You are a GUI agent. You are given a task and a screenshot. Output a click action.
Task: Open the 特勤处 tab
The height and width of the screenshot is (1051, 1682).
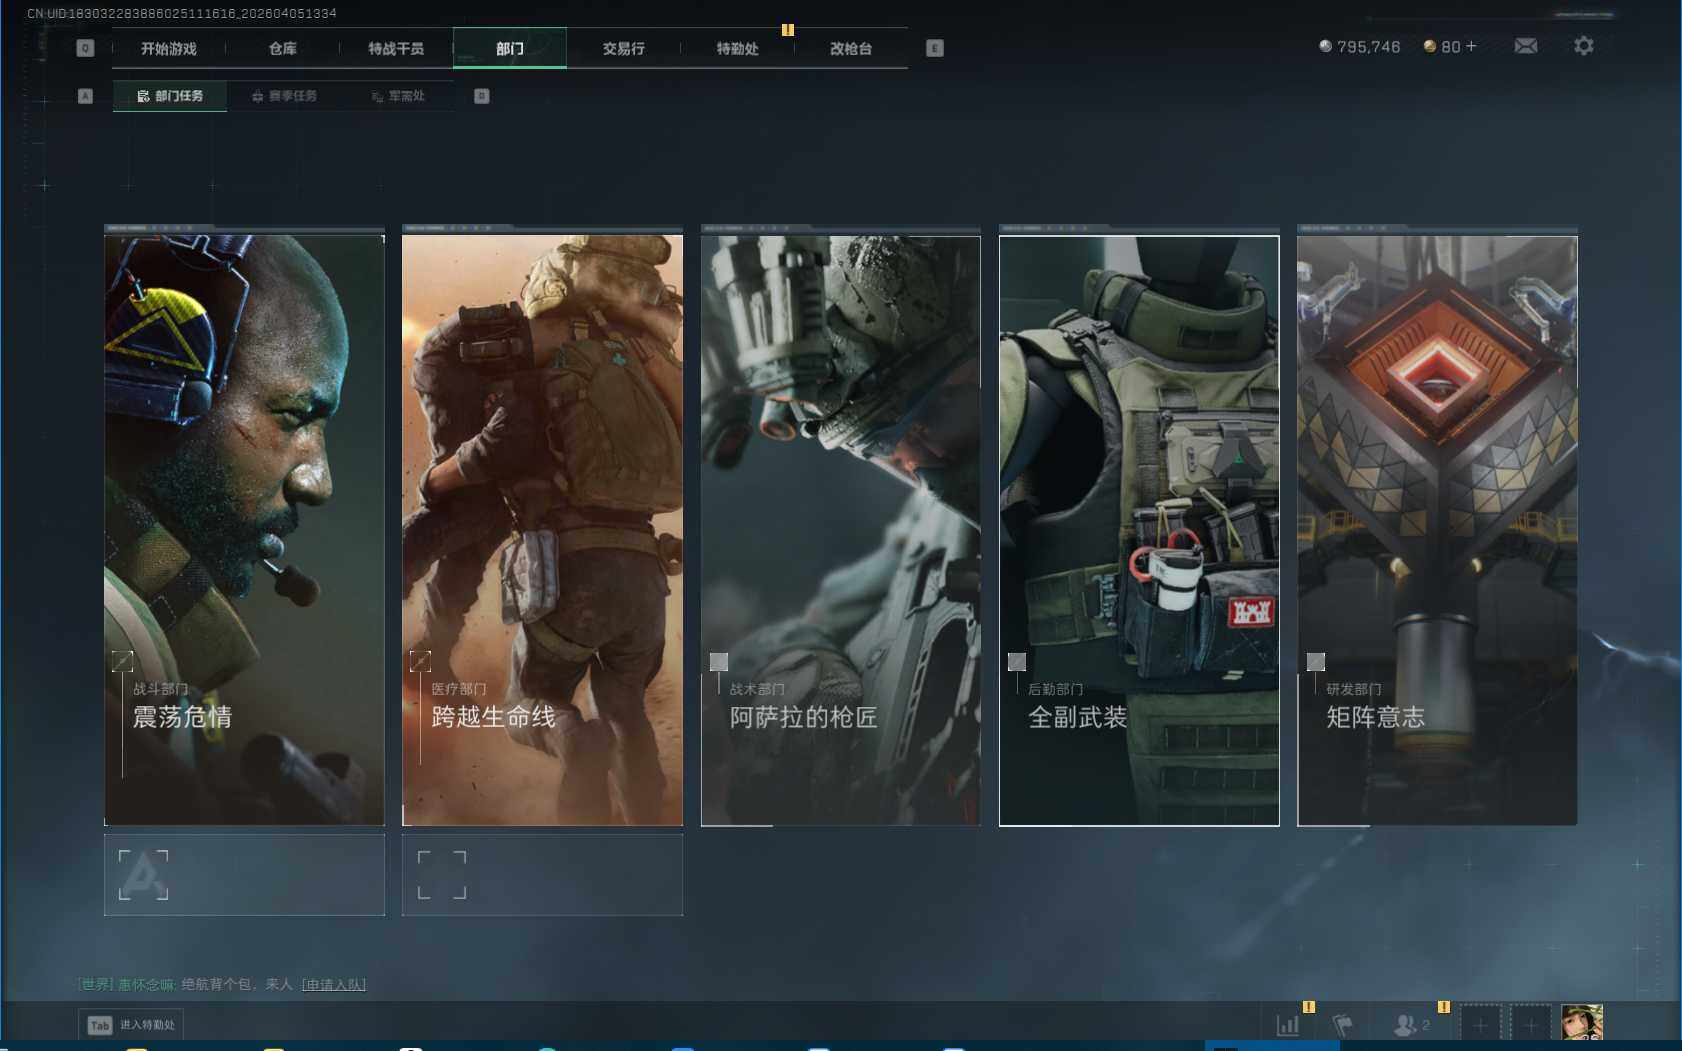738,48
